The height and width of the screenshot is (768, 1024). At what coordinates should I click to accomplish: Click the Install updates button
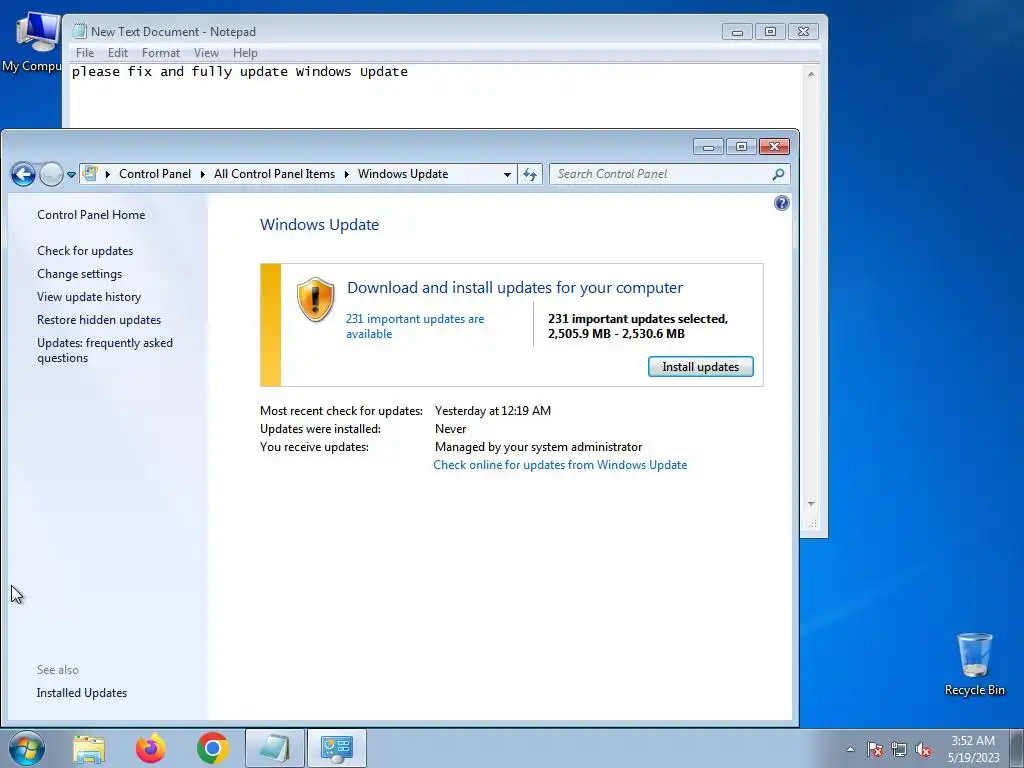coord(700,366)
